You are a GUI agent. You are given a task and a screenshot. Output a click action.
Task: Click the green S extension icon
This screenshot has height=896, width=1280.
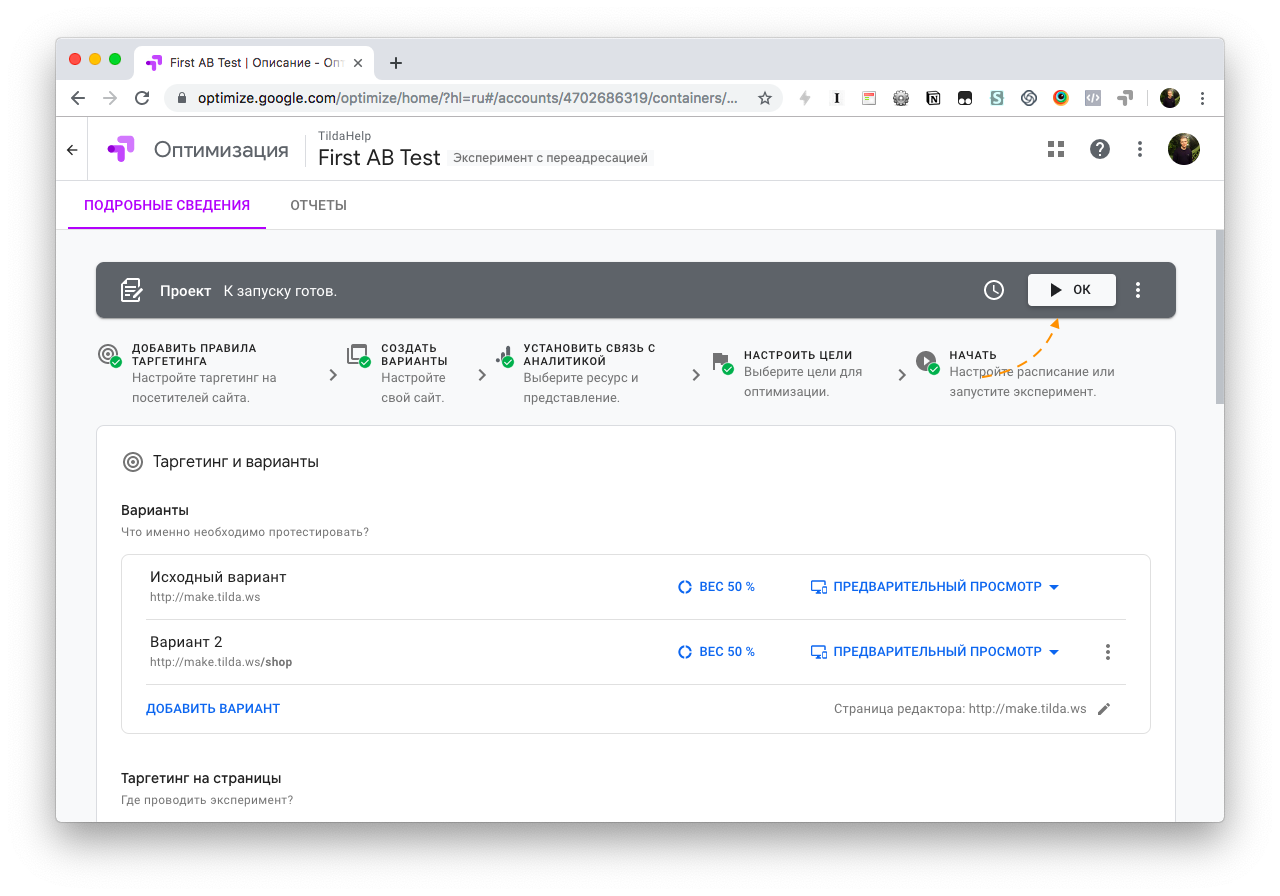(997, 98)
